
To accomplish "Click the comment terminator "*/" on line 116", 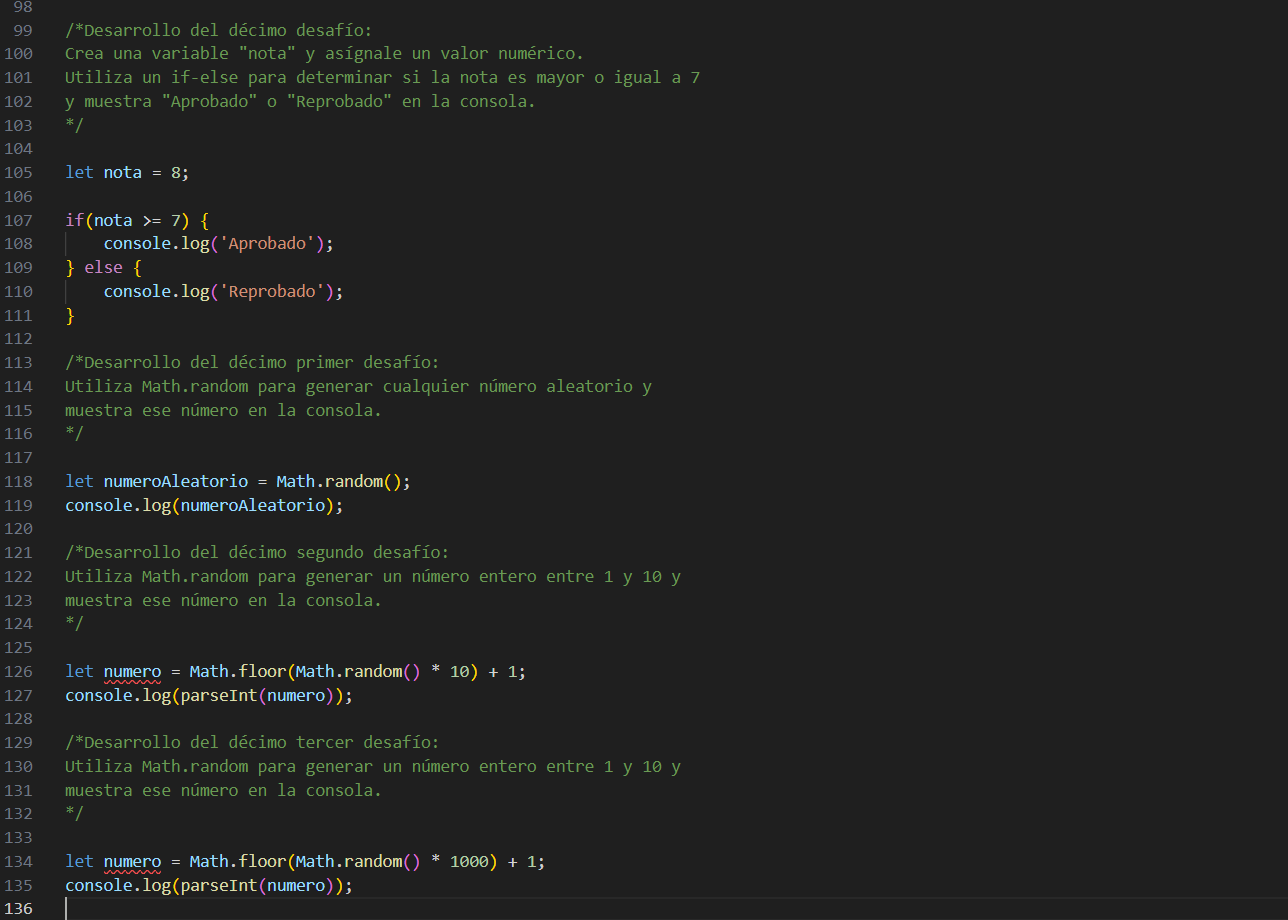I will click(74, 434).
